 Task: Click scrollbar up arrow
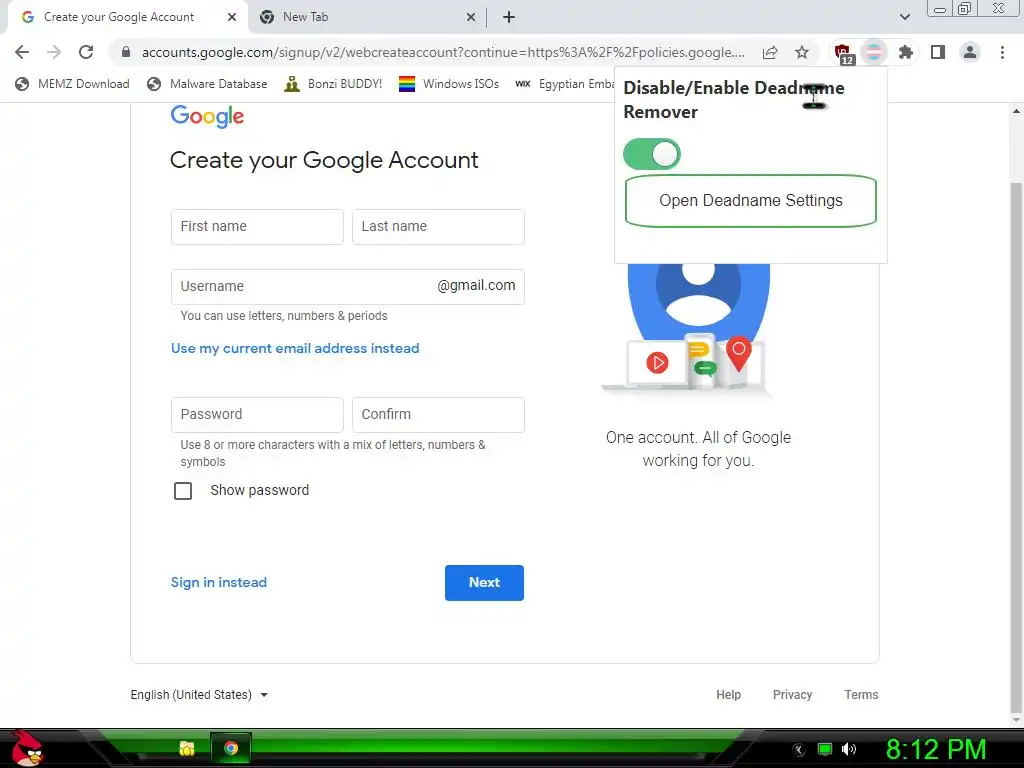tap(1016, 111)
